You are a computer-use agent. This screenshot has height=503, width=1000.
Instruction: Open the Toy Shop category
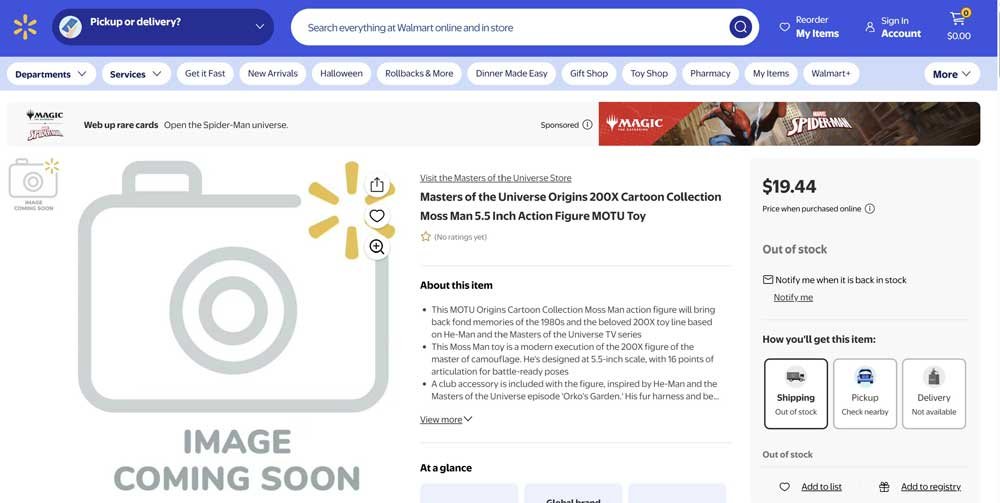pos(649,74)
